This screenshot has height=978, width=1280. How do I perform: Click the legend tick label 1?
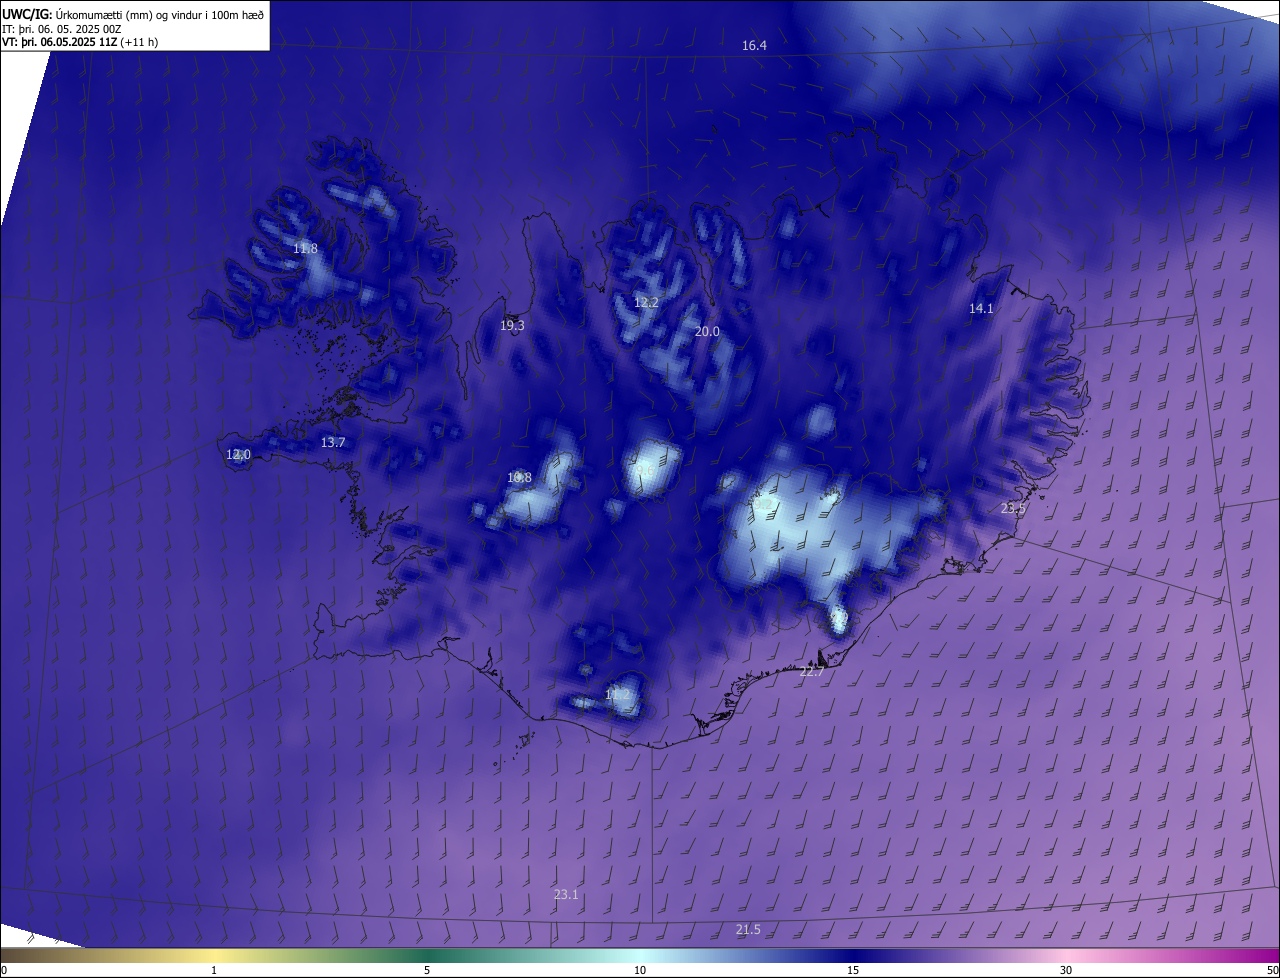[214, 970]
